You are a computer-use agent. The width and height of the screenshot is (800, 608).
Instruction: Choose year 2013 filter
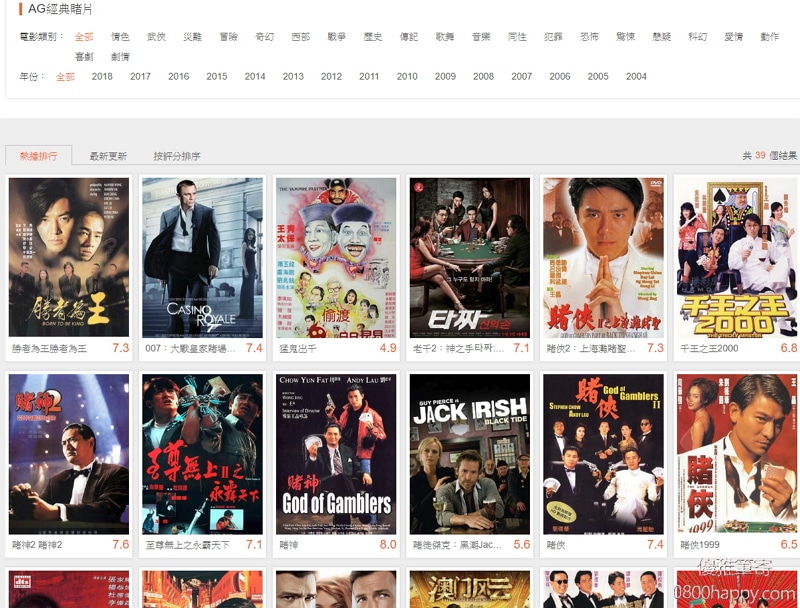click(293, 77)
